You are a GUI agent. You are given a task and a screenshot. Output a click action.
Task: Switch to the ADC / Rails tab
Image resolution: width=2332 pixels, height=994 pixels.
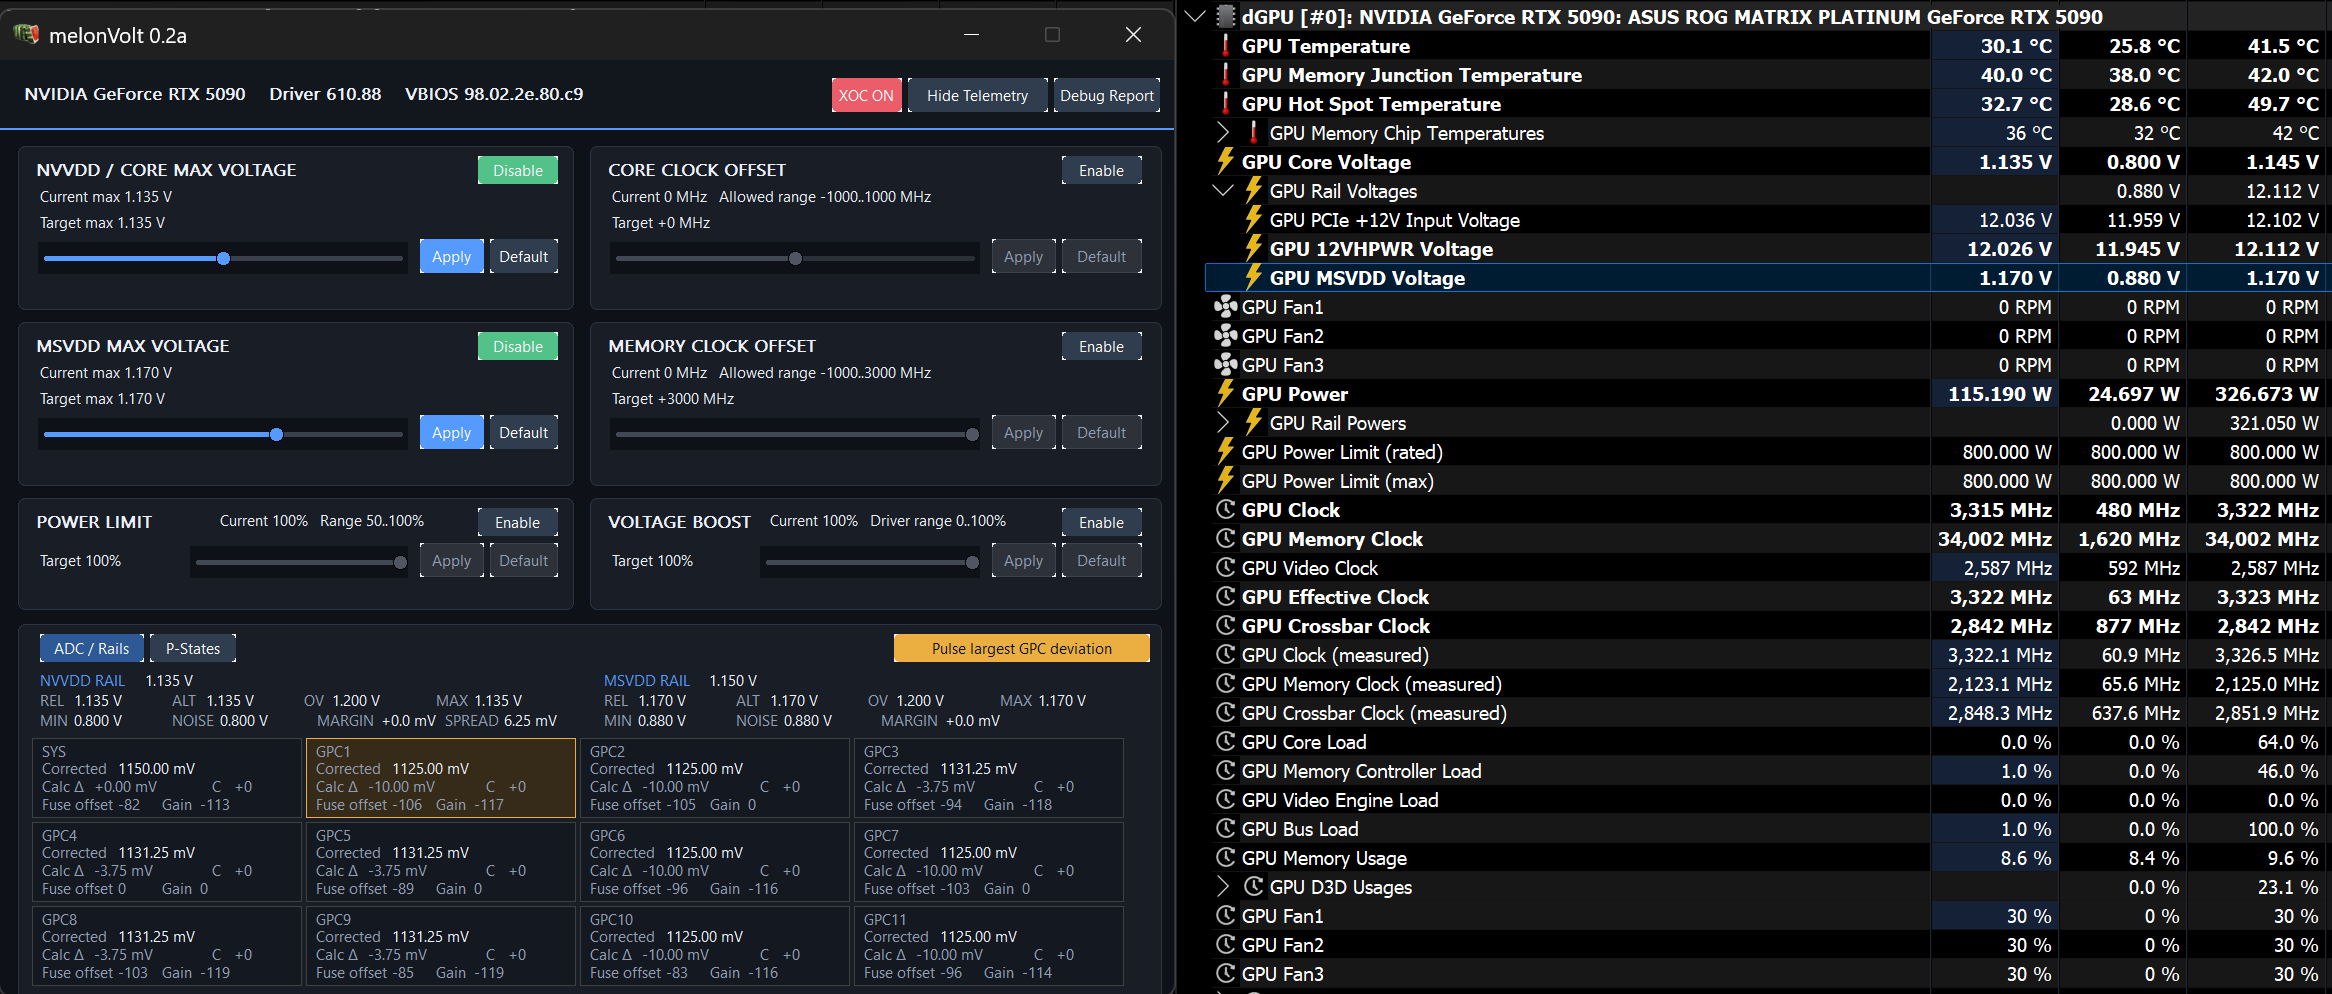[92, 649]
